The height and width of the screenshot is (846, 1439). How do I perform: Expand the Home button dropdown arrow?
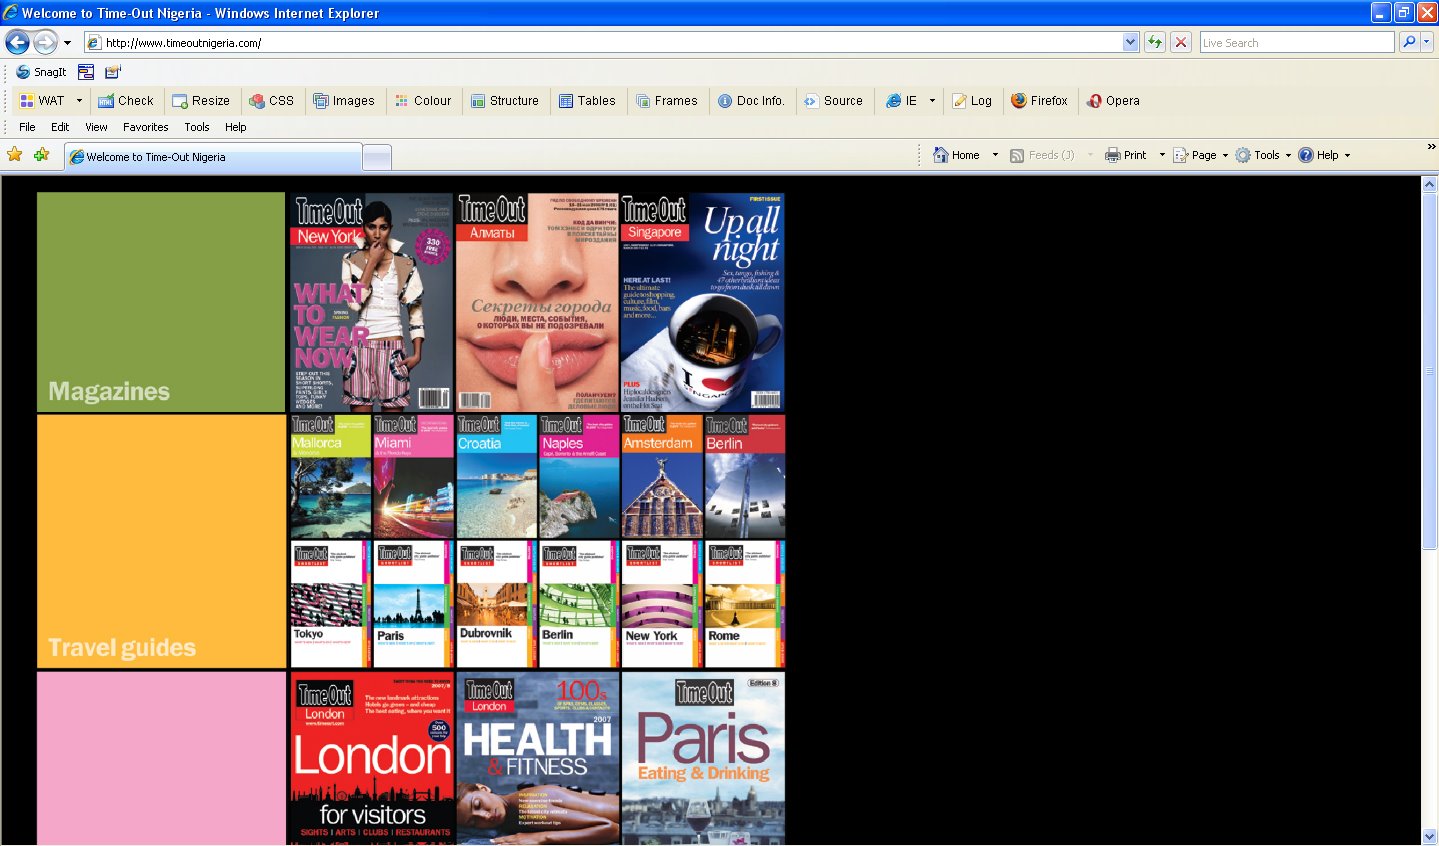(995, 155)
